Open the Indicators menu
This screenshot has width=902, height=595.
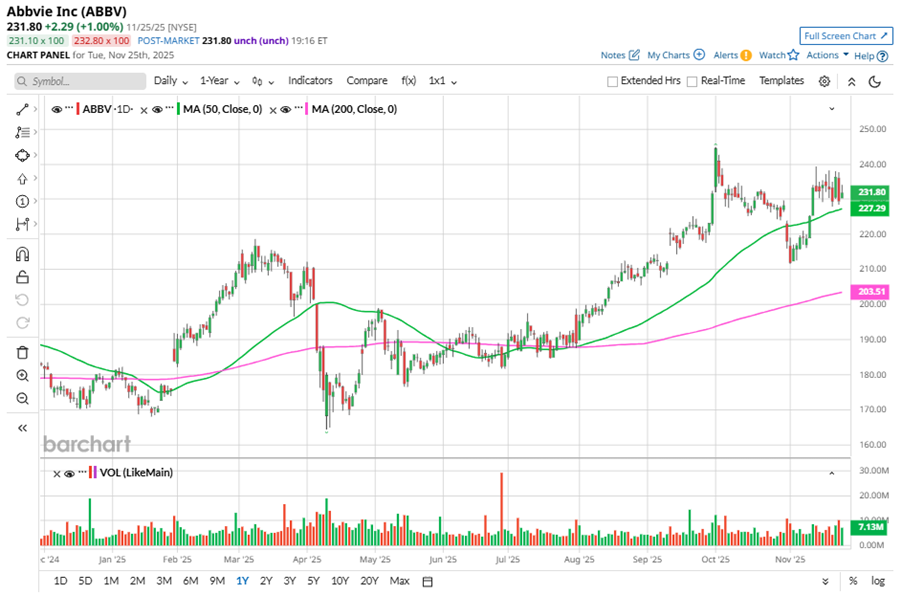pos(310,81)
